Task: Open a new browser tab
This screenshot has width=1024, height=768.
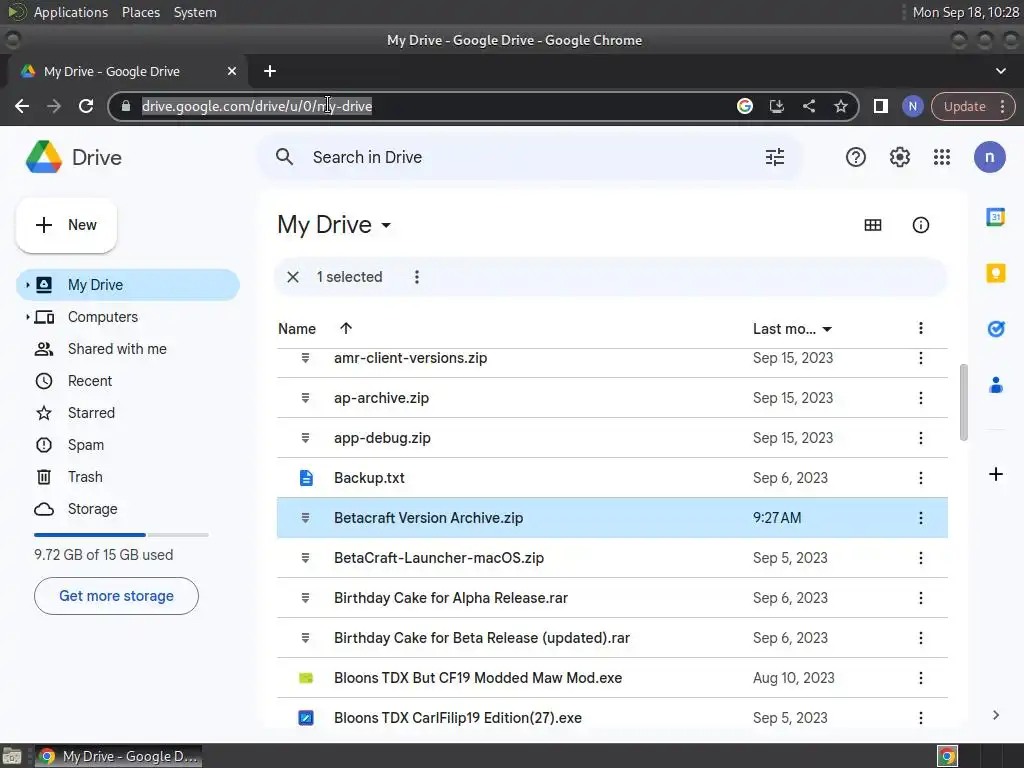Action: click(x=270, y=71)
